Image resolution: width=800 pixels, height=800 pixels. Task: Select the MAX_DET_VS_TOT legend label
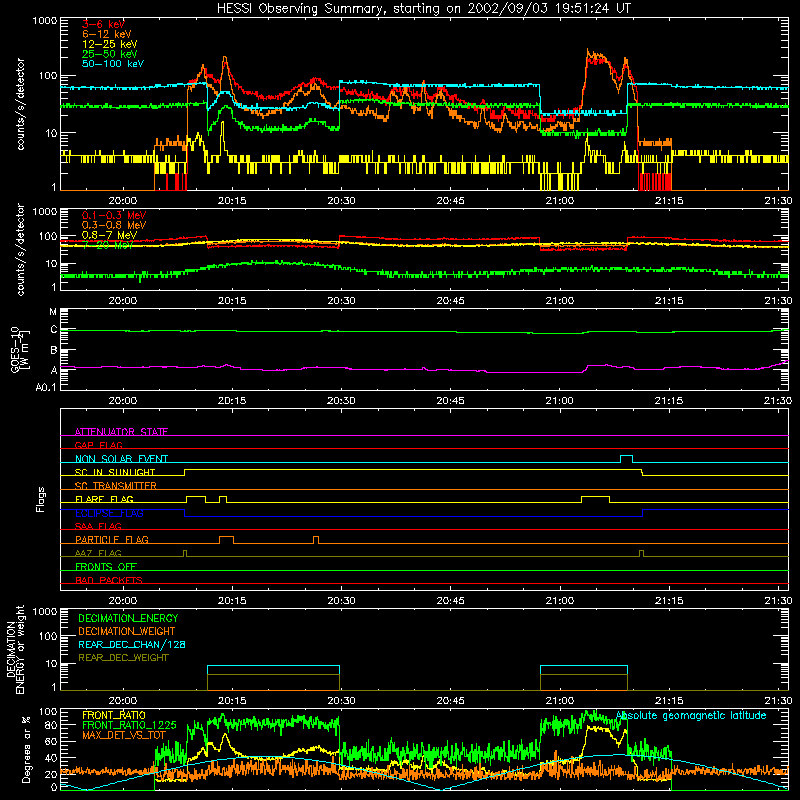(x=124, y=735)
